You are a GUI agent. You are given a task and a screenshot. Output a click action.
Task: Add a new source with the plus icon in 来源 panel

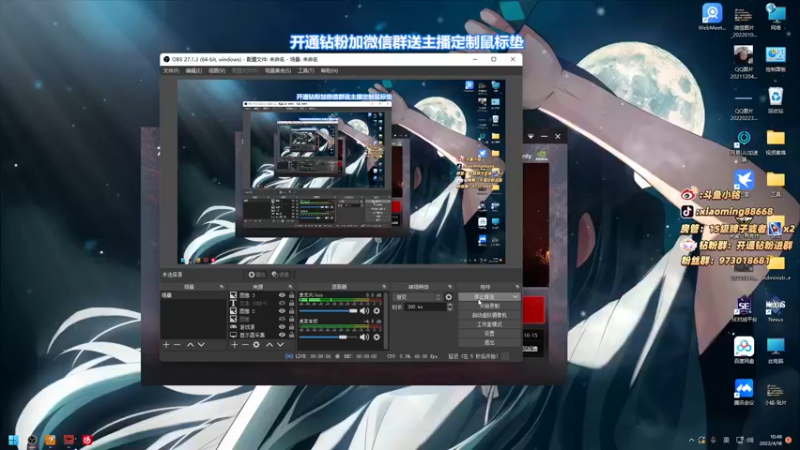click(x=234, y=345)
